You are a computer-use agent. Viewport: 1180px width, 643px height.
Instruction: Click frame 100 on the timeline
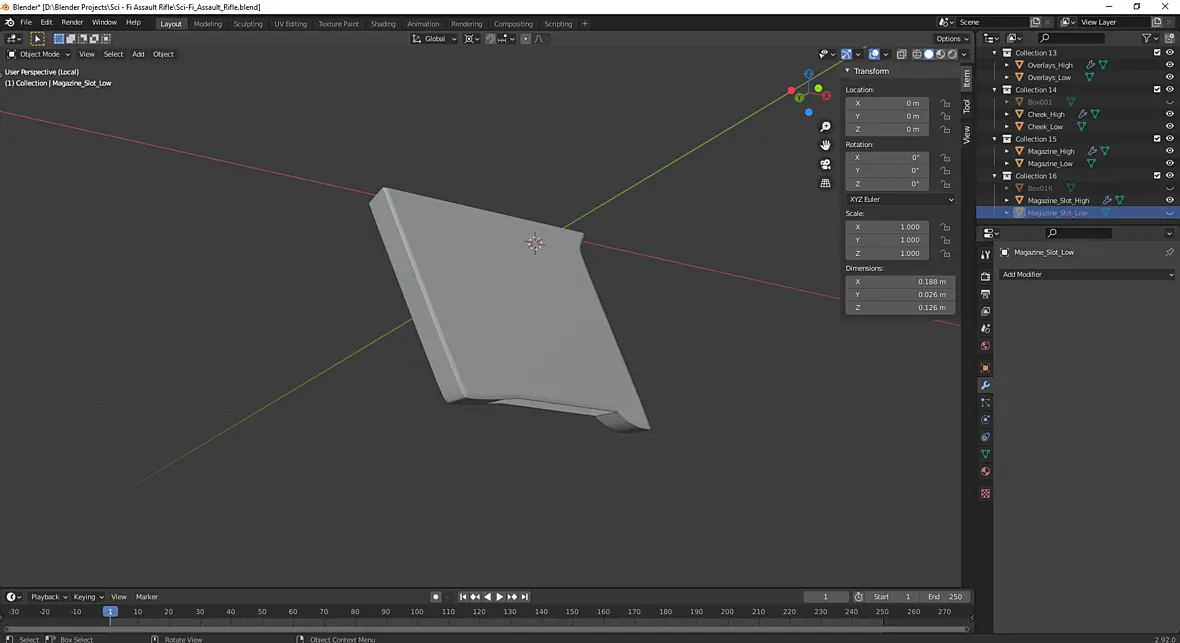click(x=417, y=612)
